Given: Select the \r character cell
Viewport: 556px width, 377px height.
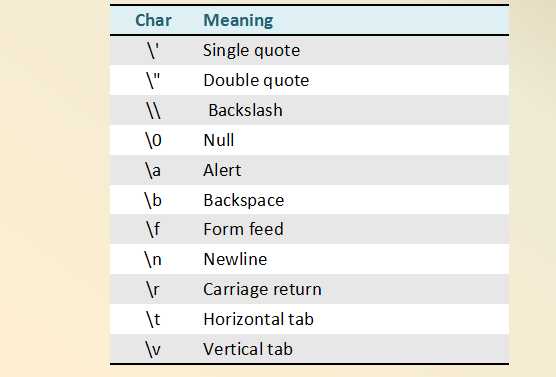Looking at the screenshot, I should pos(153,289).
